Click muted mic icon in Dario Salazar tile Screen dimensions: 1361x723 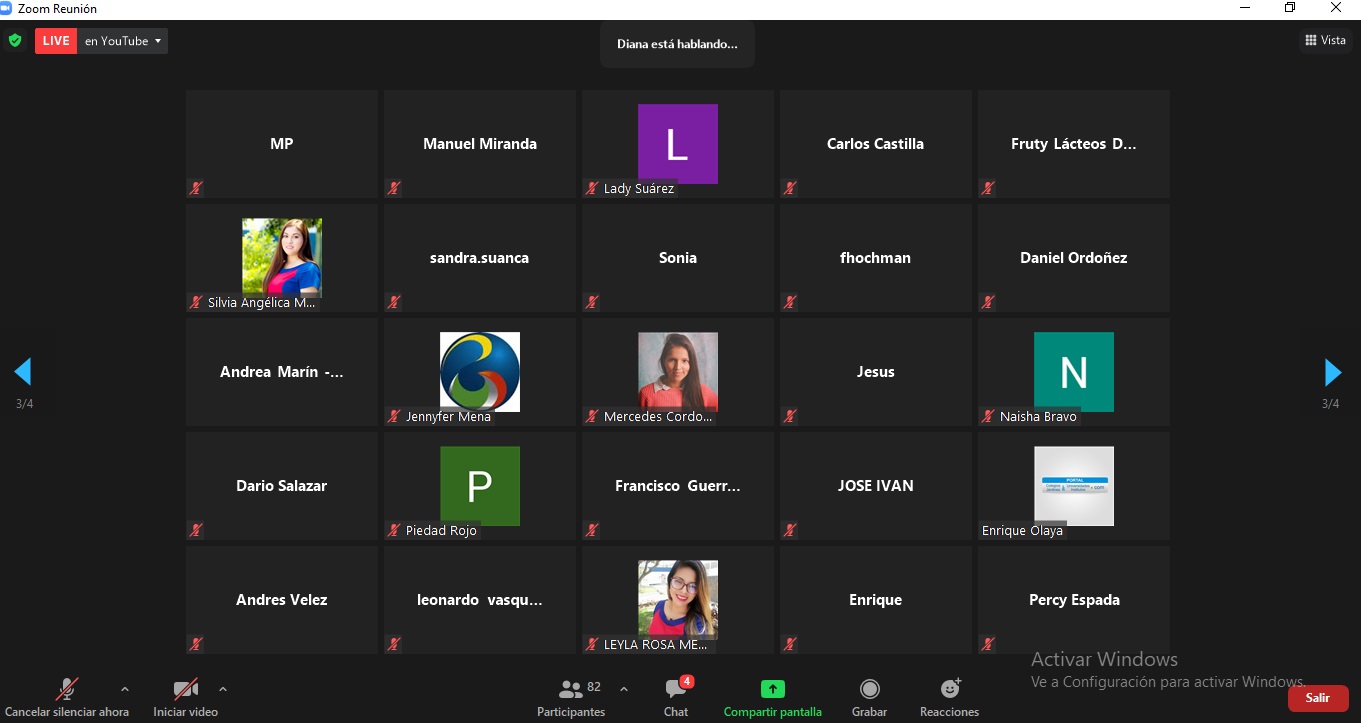pyautogui.click(x=197, y=530)
